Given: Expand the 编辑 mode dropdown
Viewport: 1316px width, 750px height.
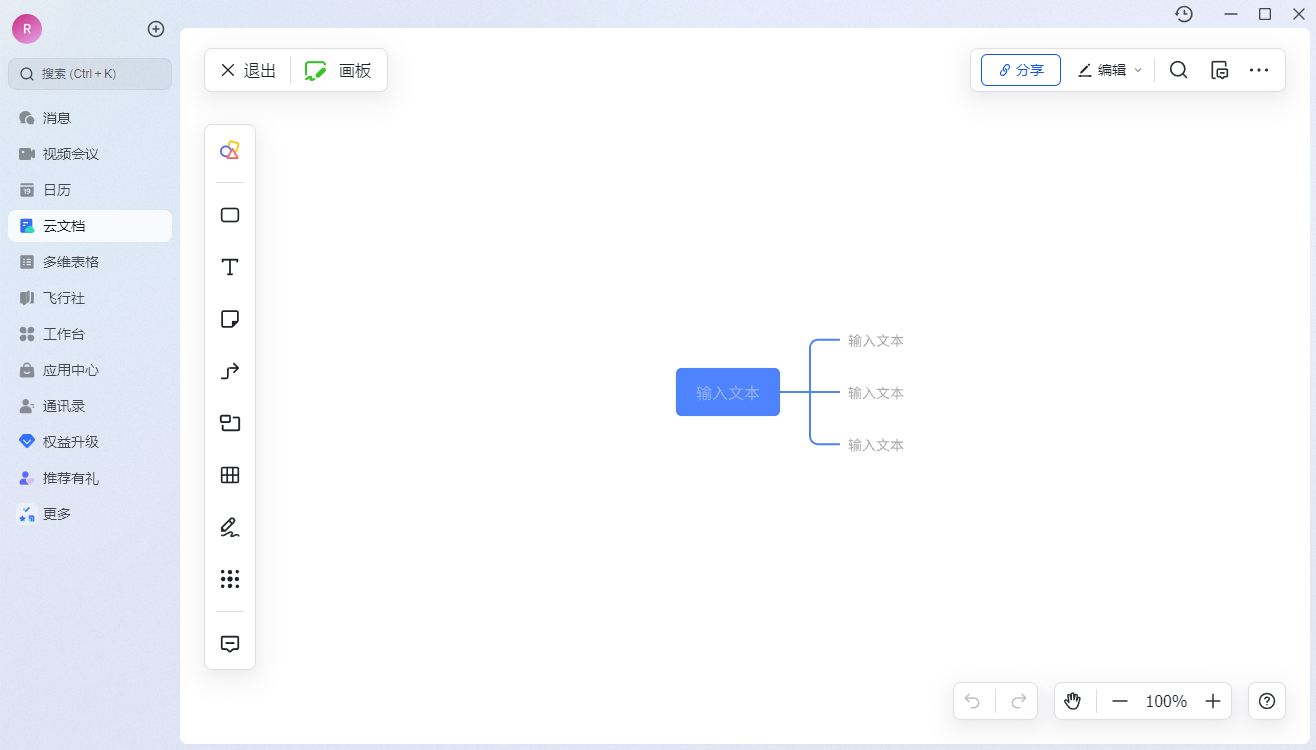Looking at the screenshot, I should coord(1109,70).
